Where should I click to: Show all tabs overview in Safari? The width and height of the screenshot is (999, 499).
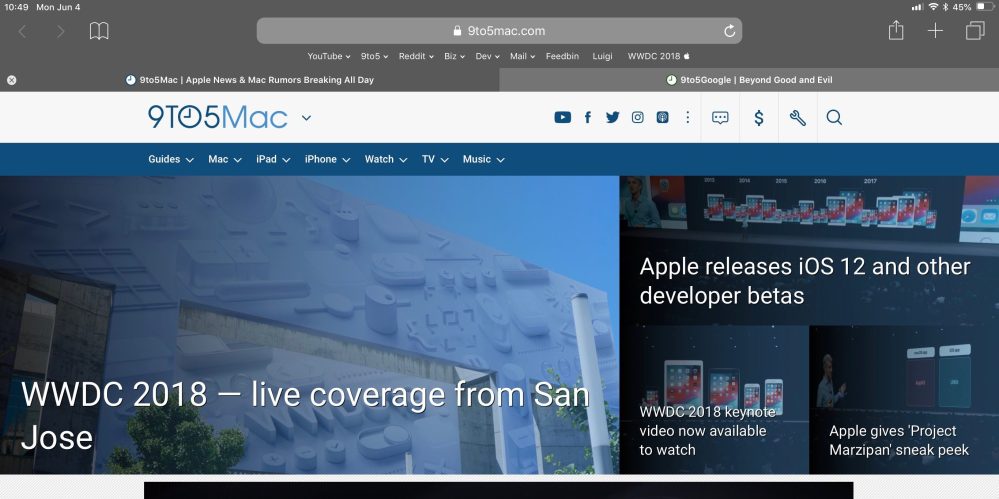click(974, 31)
